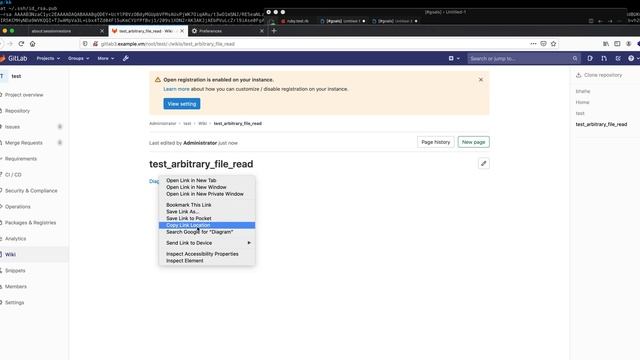
Task: Click the tracking protection shield icon
Action: point(85,44)
